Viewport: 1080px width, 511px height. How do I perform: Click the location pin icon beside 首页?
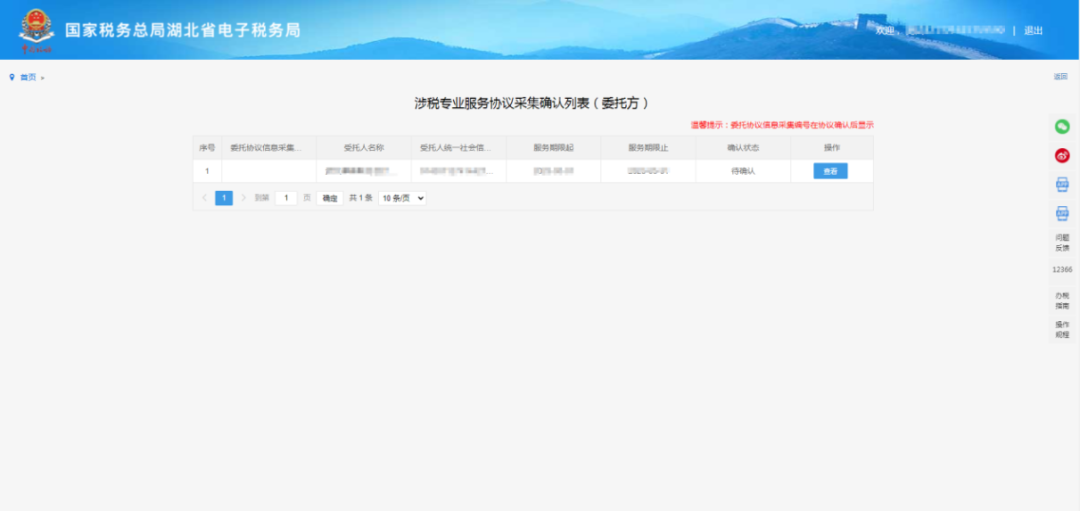[x=12, y=77]
